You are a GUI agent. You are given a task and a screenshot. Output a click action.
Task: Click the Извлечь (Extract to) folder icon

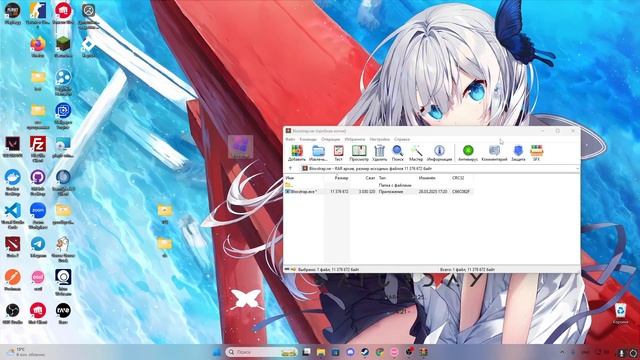pos(318,153)
